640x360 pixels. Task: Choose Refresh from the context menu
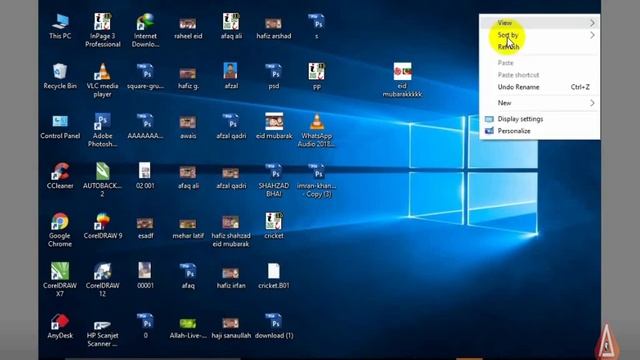click(540, 47)
